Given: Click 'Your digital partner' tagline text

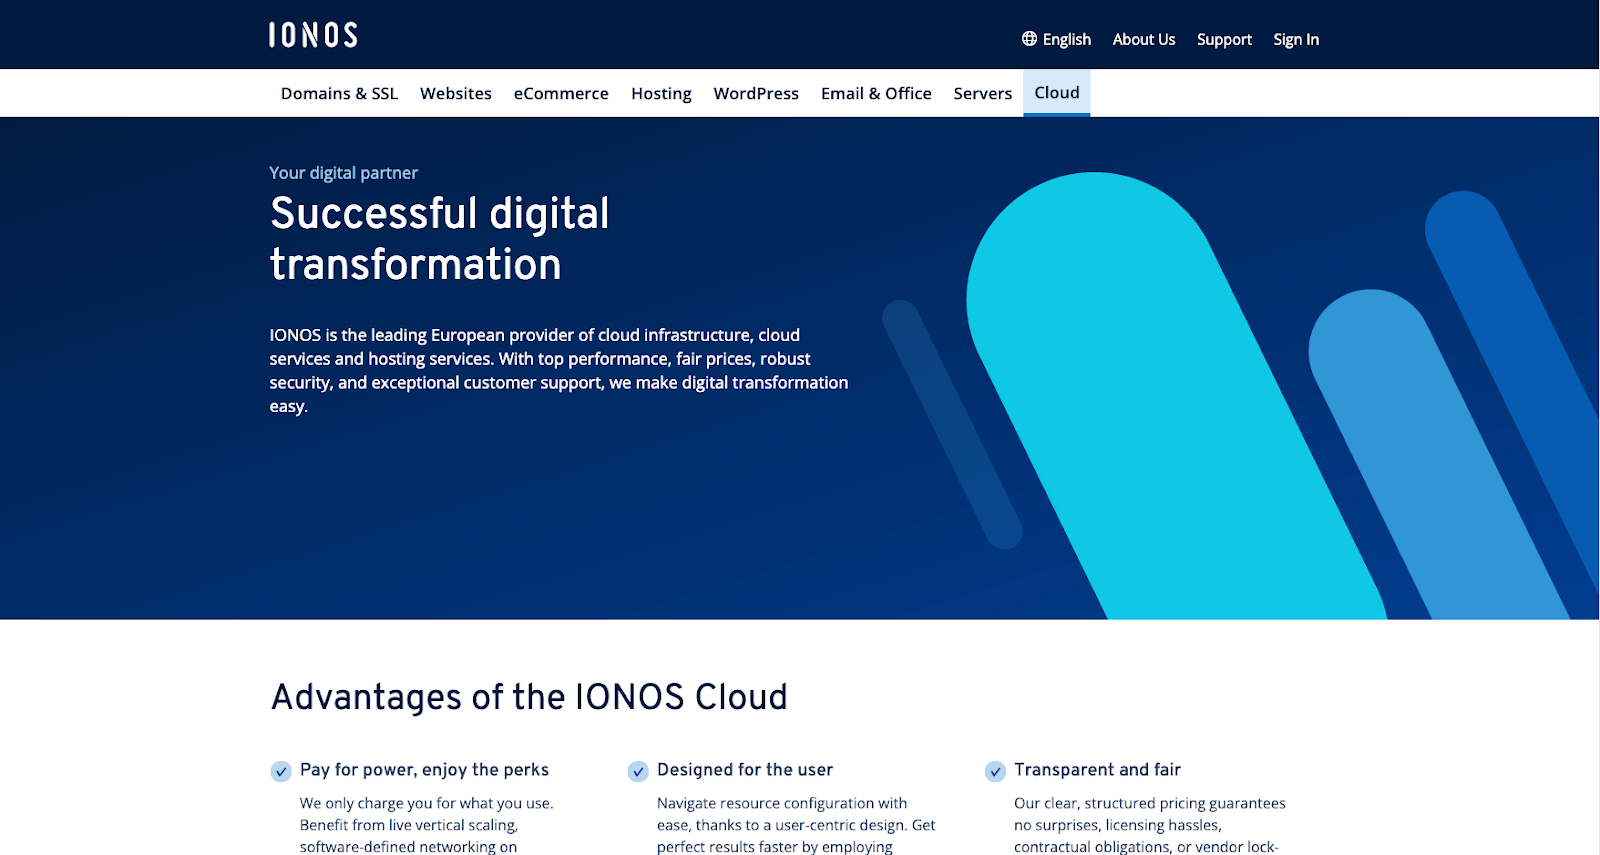Looking at the screenshot, I should (343, 173).
